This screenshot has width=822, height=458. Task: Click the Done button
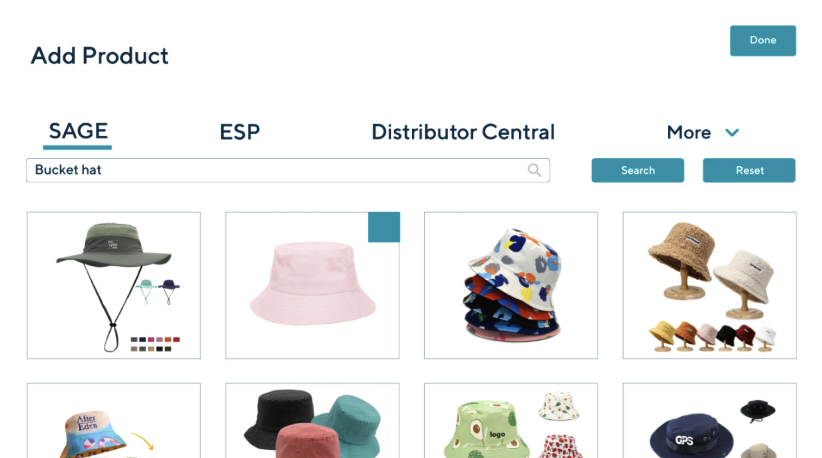[x=763, y=40]
